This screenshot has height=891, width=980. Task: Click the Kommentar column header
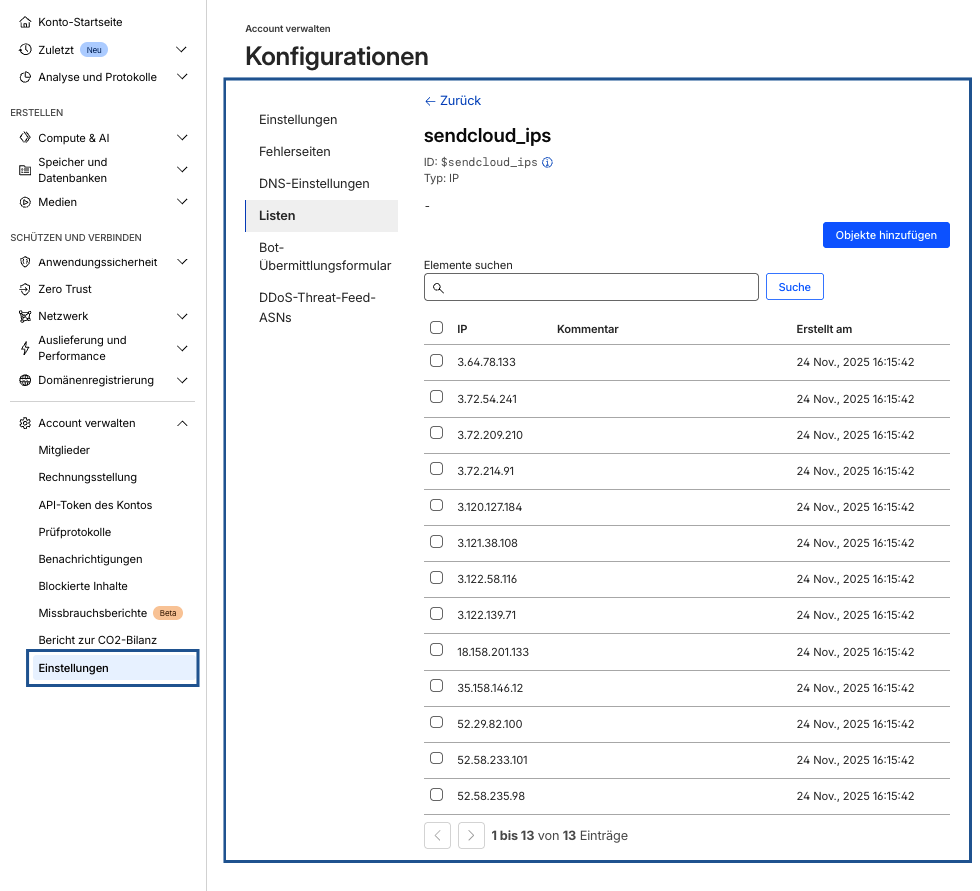coord(588,329)
